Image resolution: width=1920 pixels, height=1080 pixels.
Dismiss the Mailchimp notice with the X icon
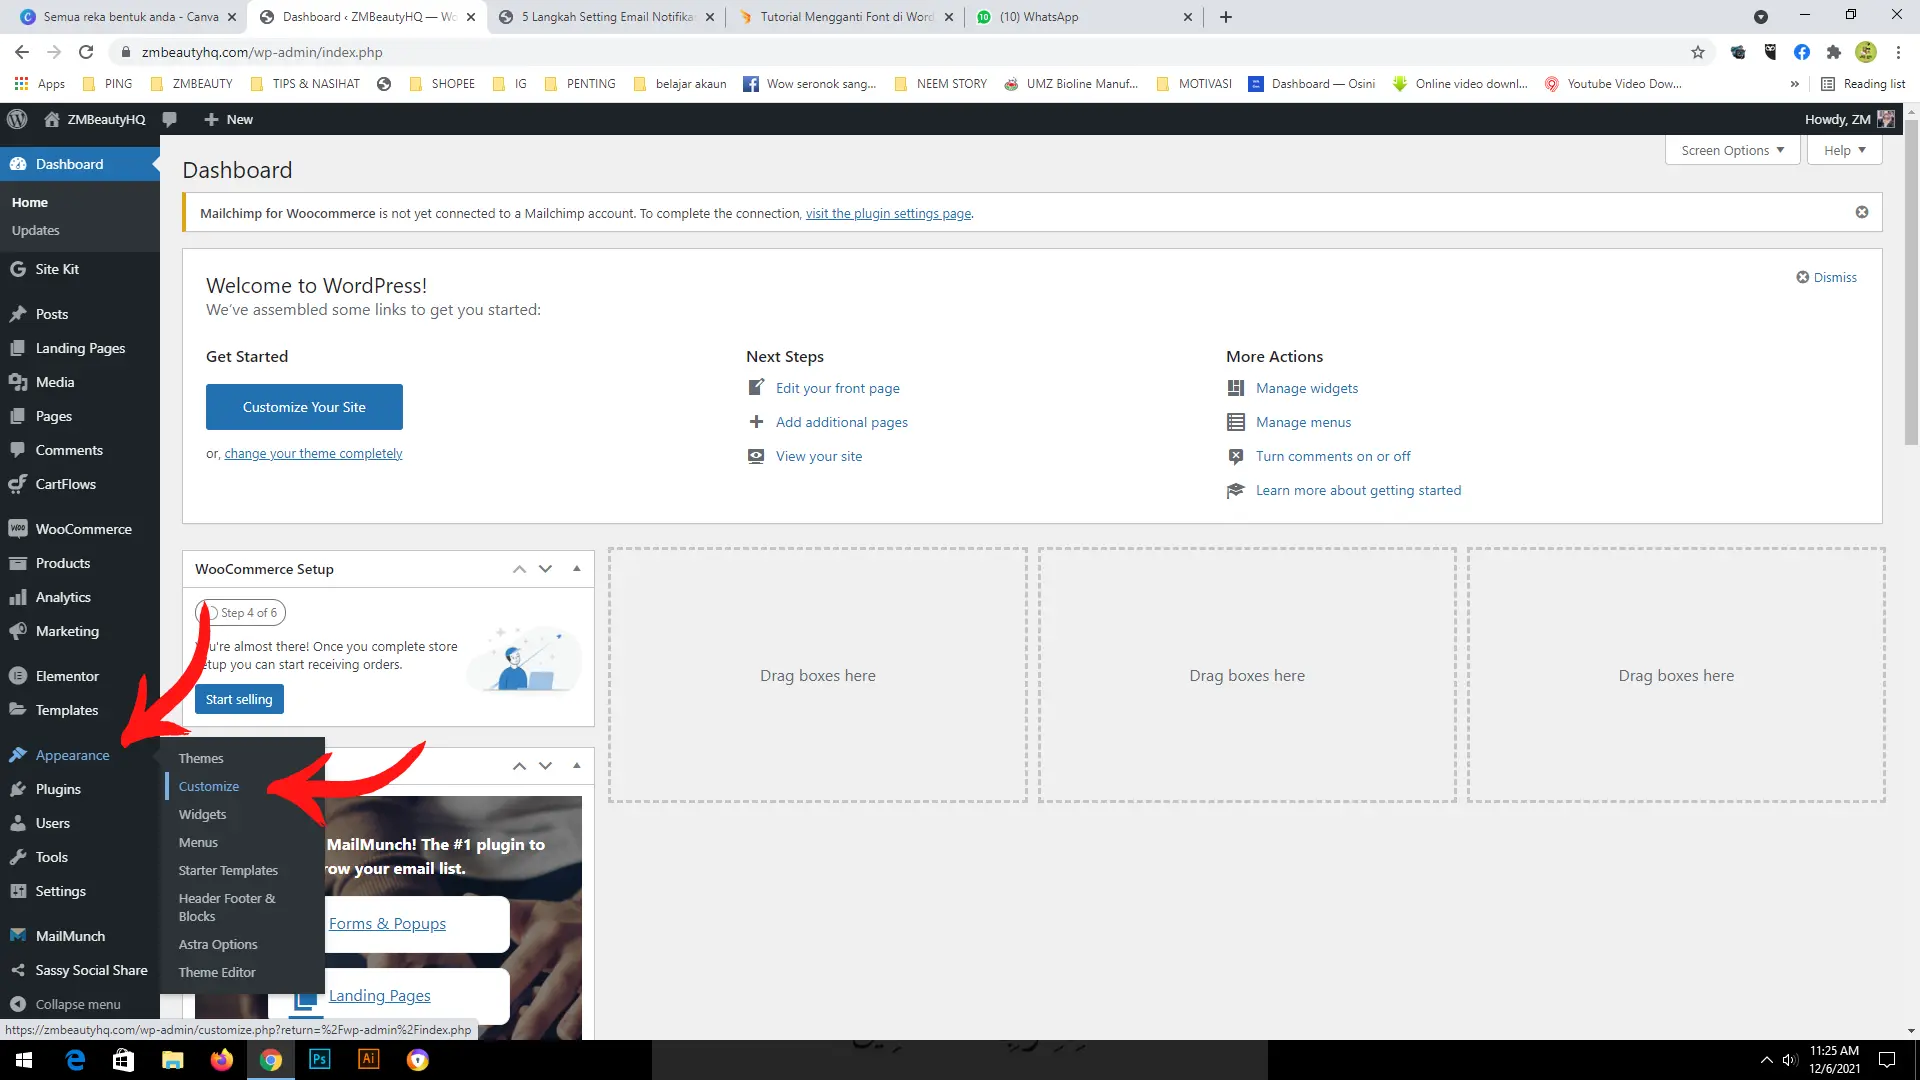click(x=1862, y=212)
